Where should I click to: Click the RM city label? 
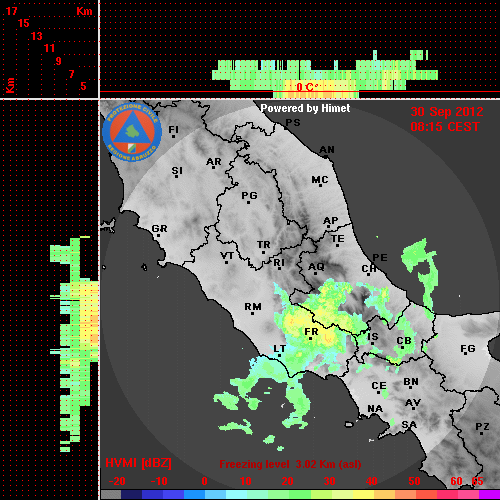click(253, 307)
